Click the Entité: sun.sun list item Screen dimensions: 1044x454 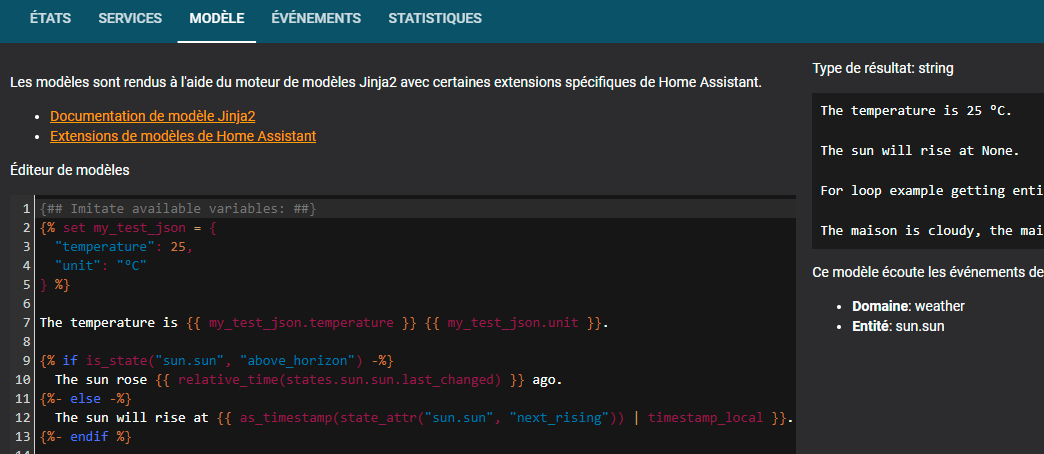tap(898, 326)
